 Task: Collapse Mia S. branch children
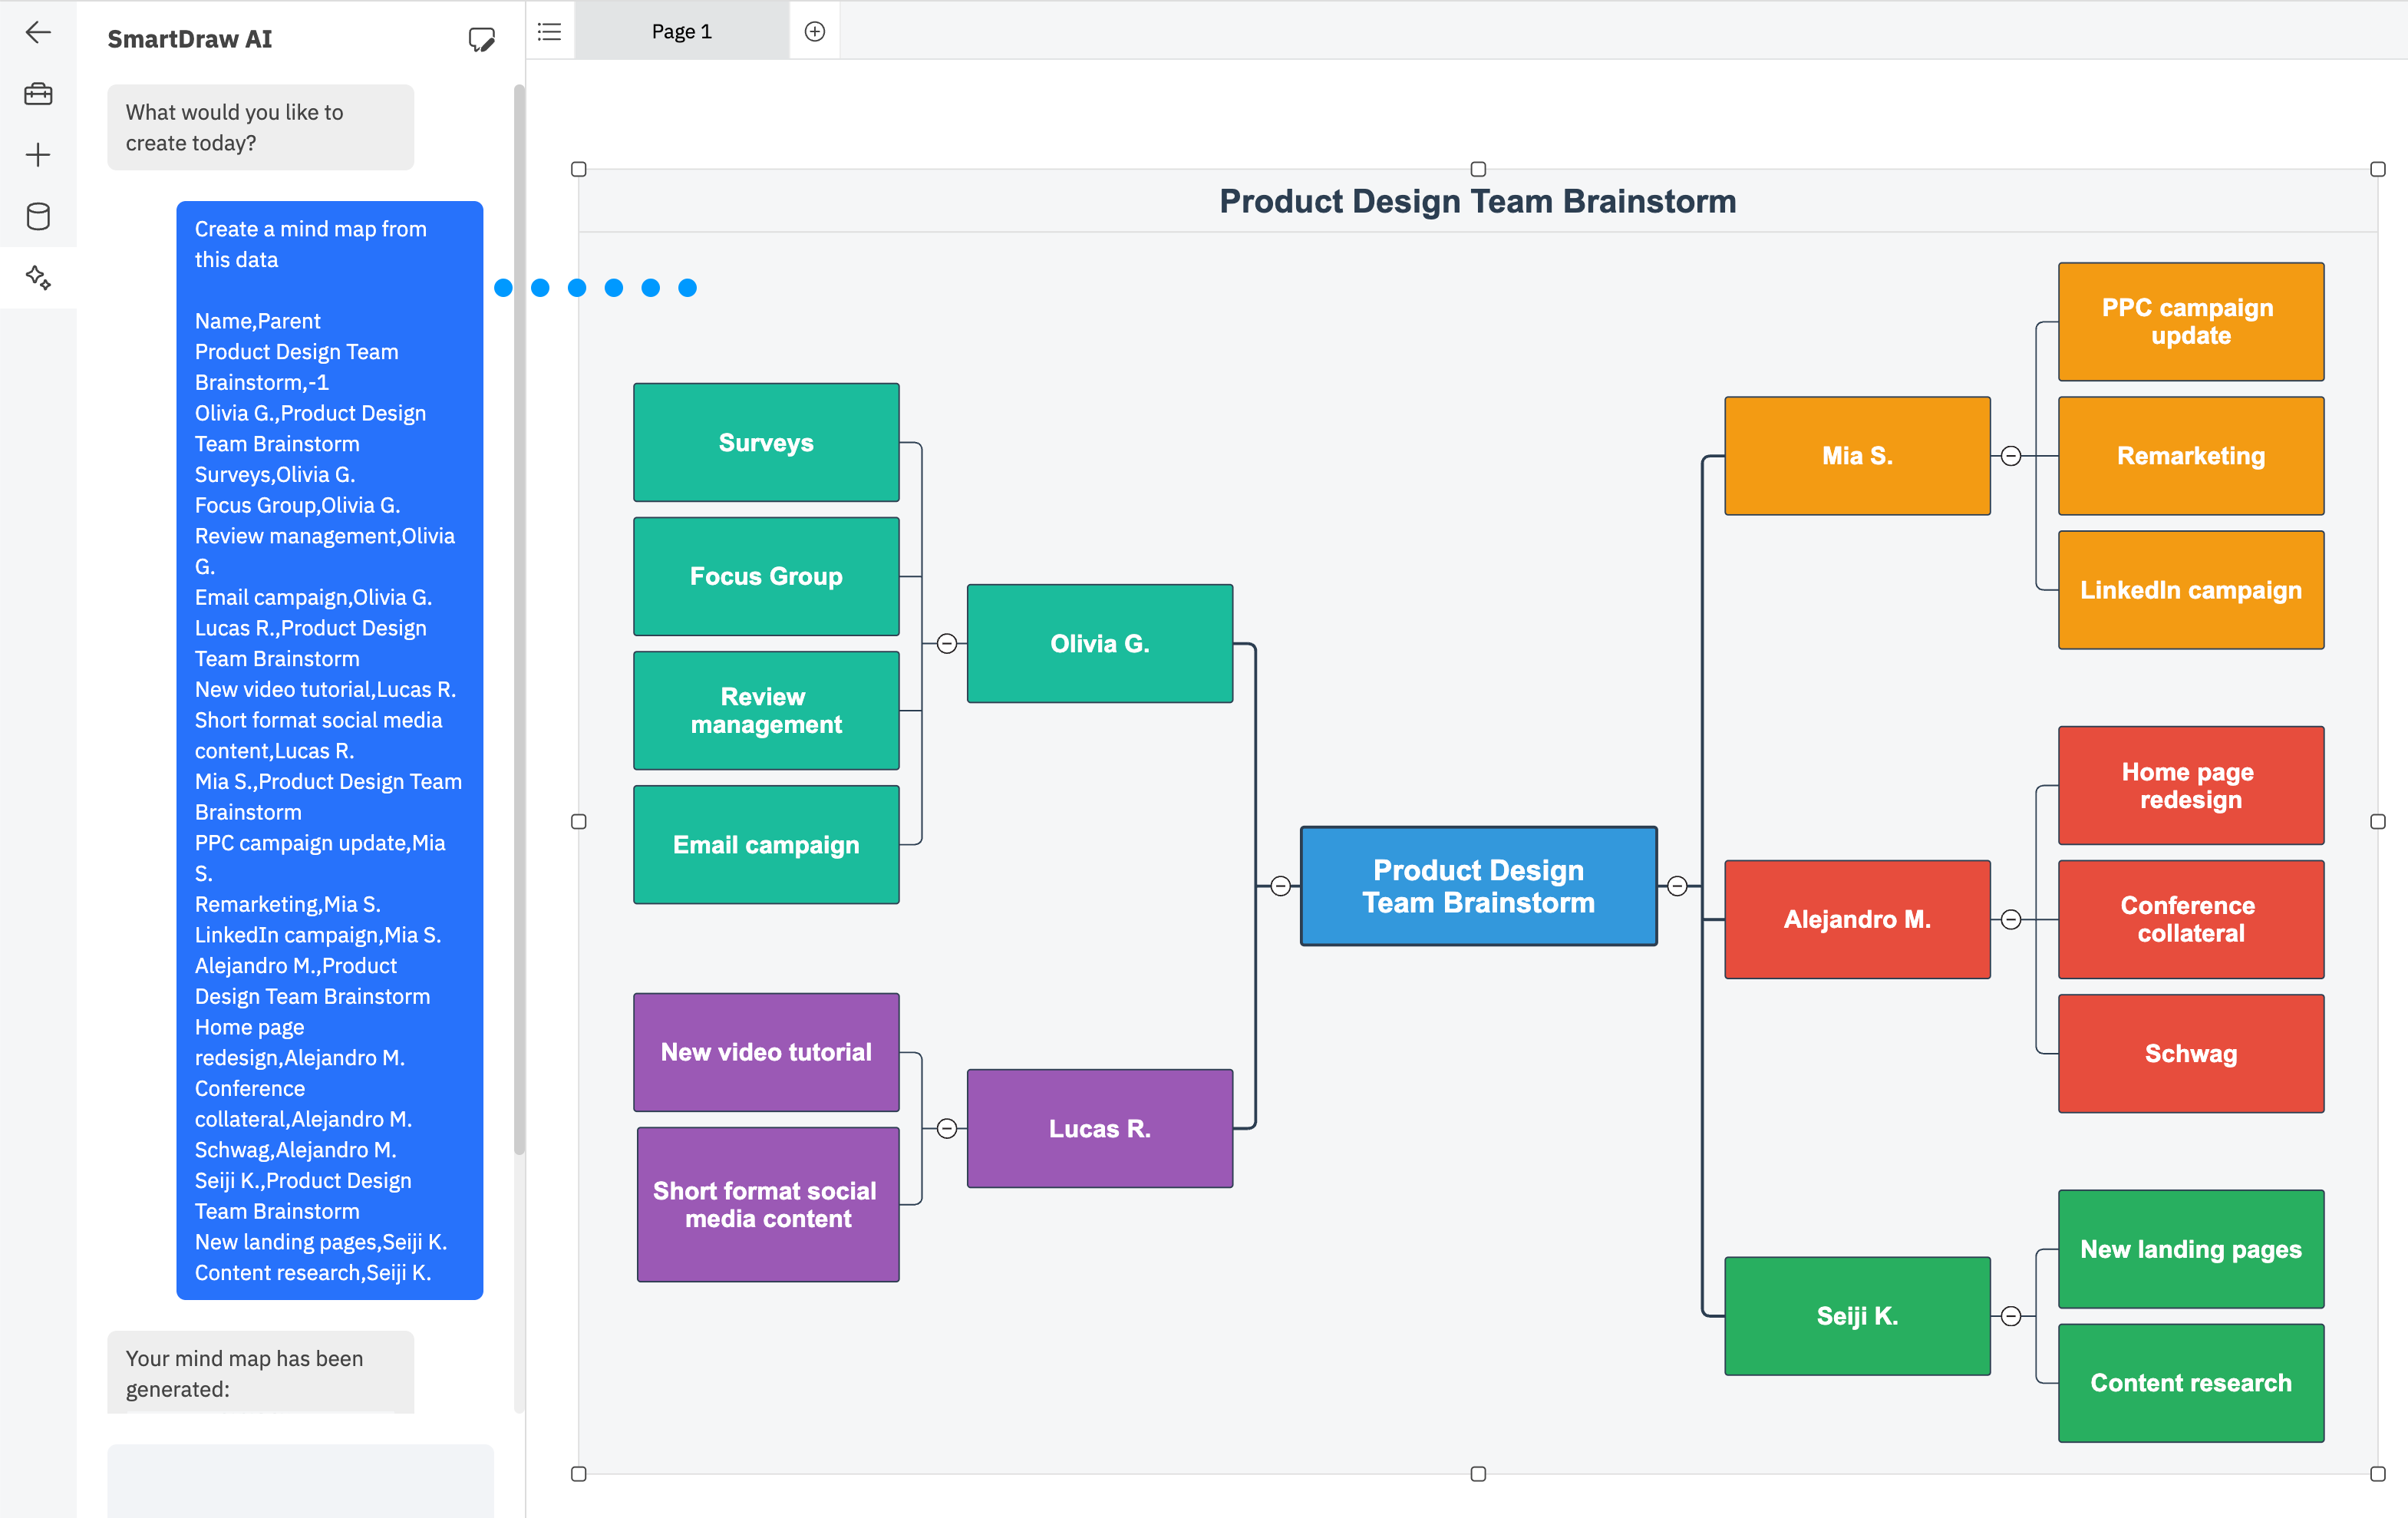[2011, 456]
